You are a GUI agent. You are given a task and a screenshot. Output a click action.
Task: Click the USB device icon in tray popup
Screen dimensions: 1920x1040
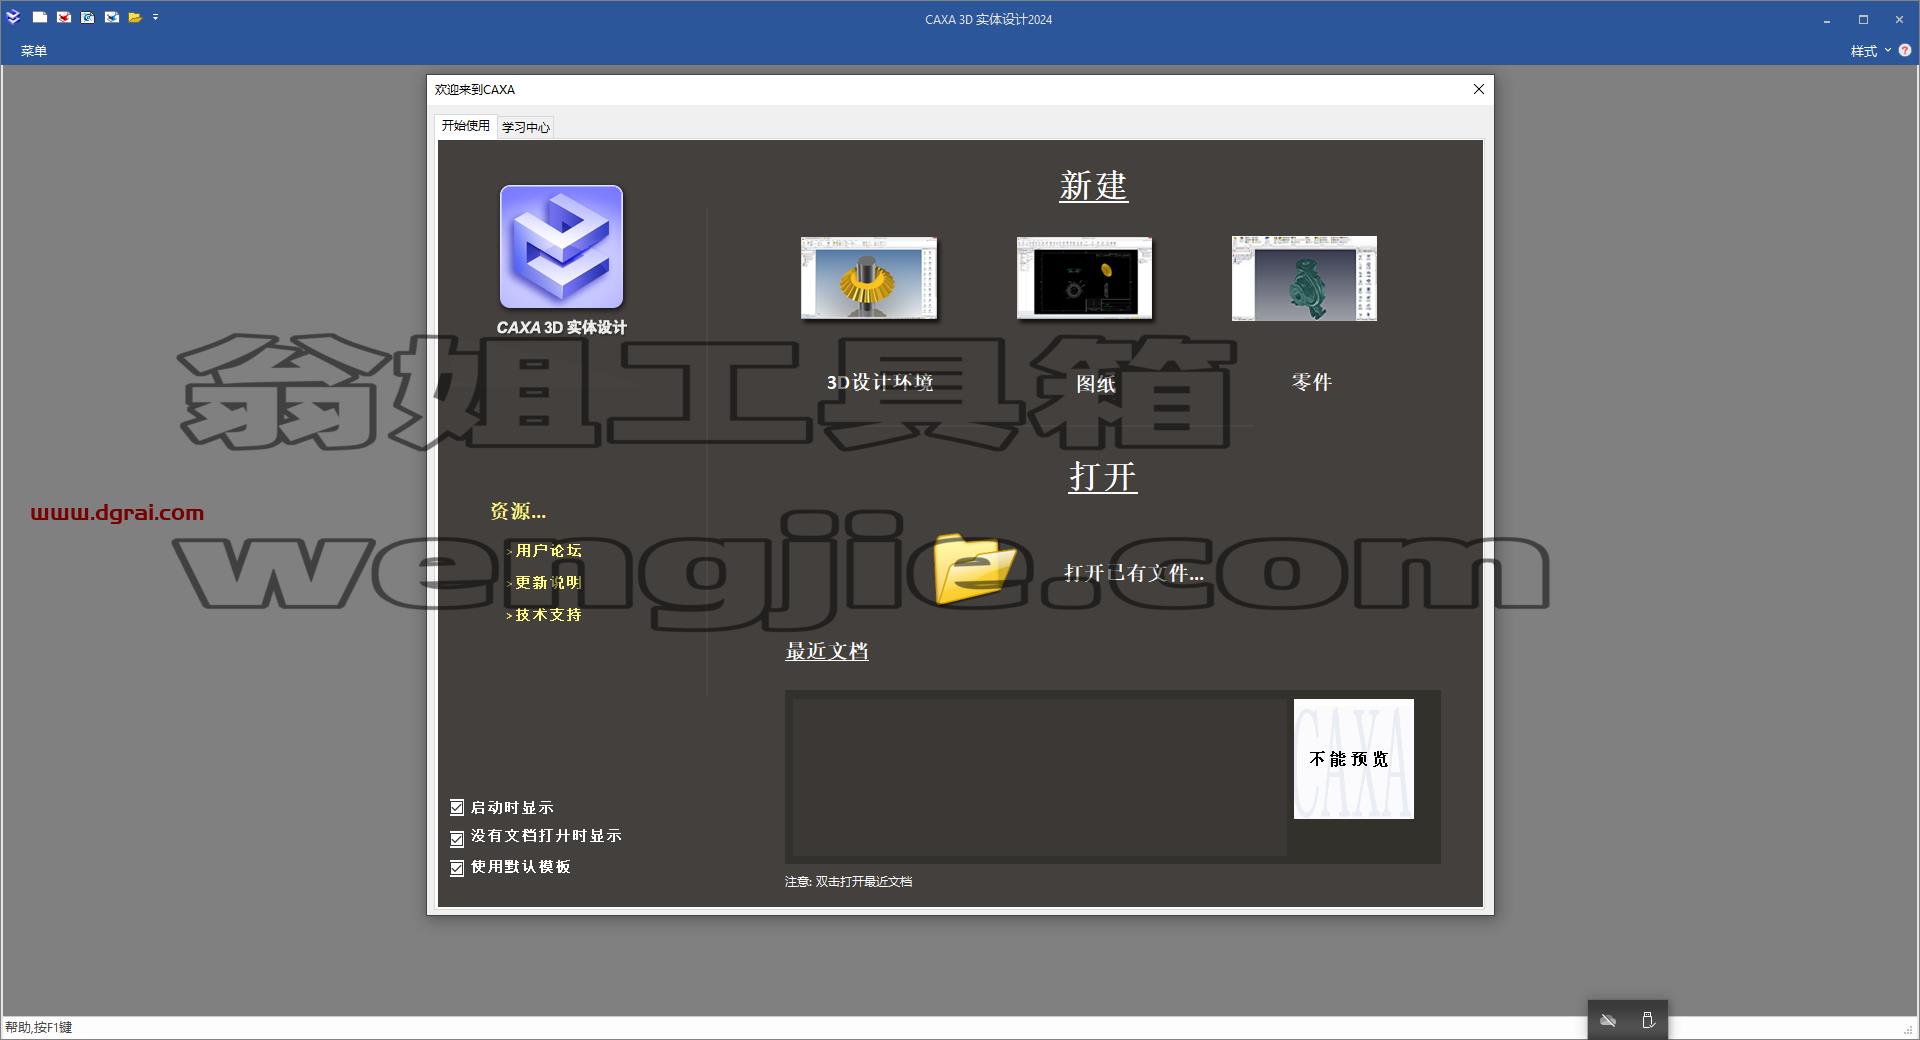tap(1648, 1021)
